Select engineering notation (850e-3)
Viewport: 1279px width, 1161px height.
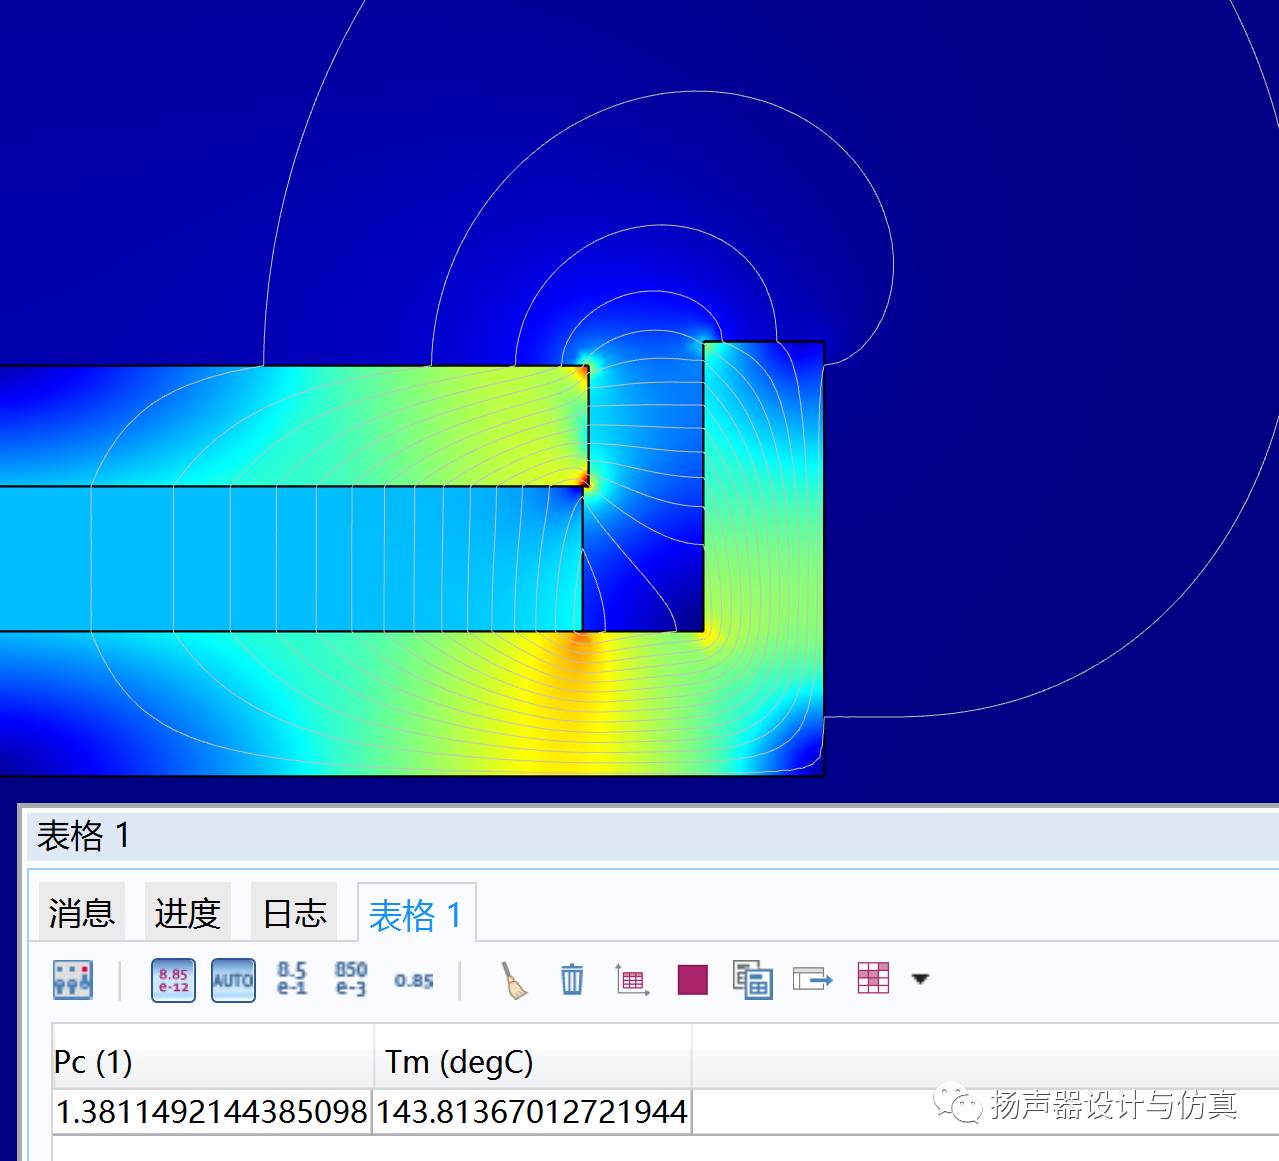point(351,979)
